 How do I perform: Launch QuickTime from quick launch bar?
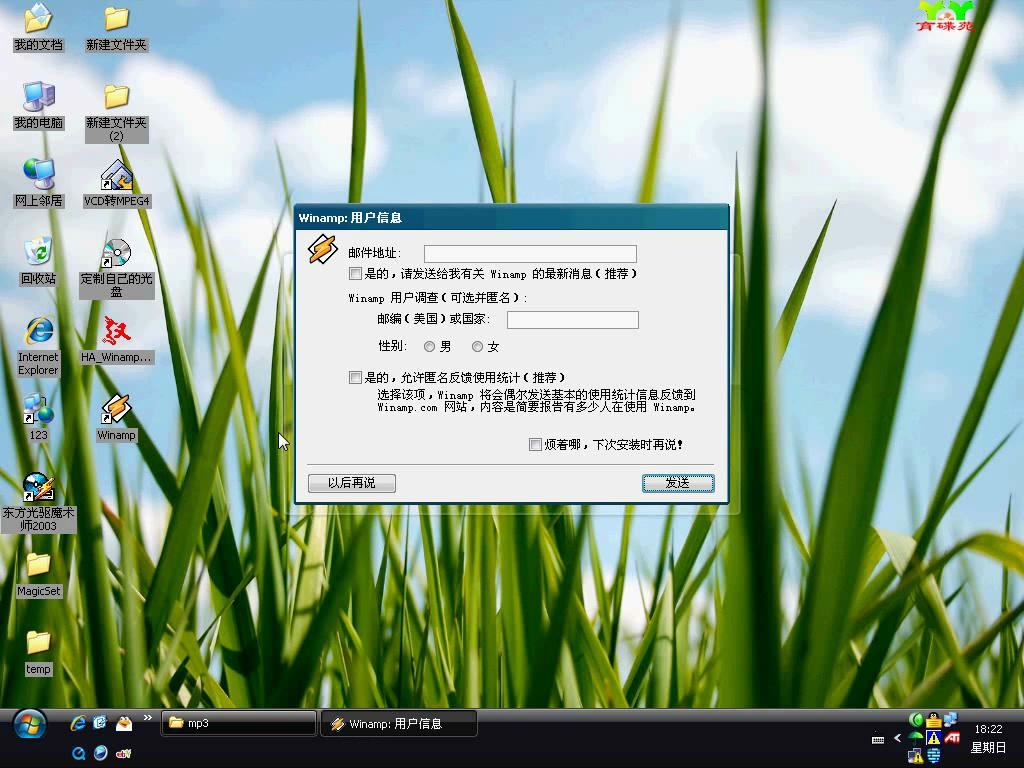point(78,754)
